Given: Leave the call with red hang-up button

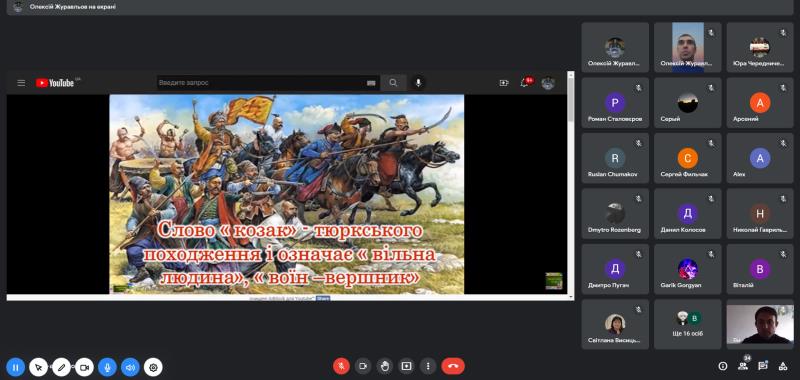Looking at the screenshot, I should tap(453, 366).
